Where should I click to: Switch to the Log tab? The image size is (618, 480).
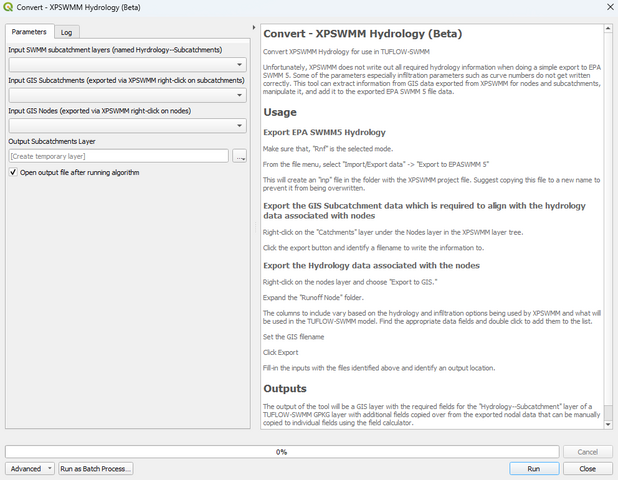point(66,32)
